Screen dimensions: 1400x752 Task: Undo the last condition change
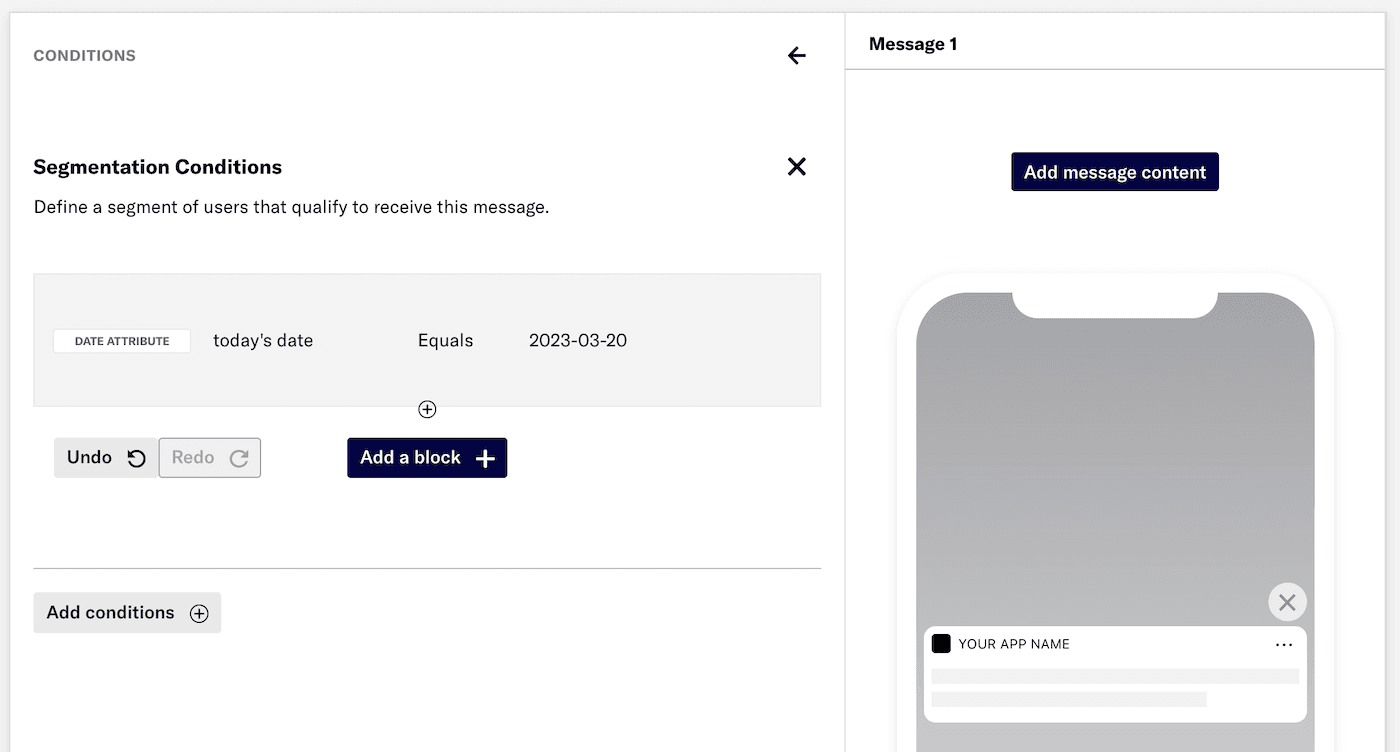click(x=106, y=458)
